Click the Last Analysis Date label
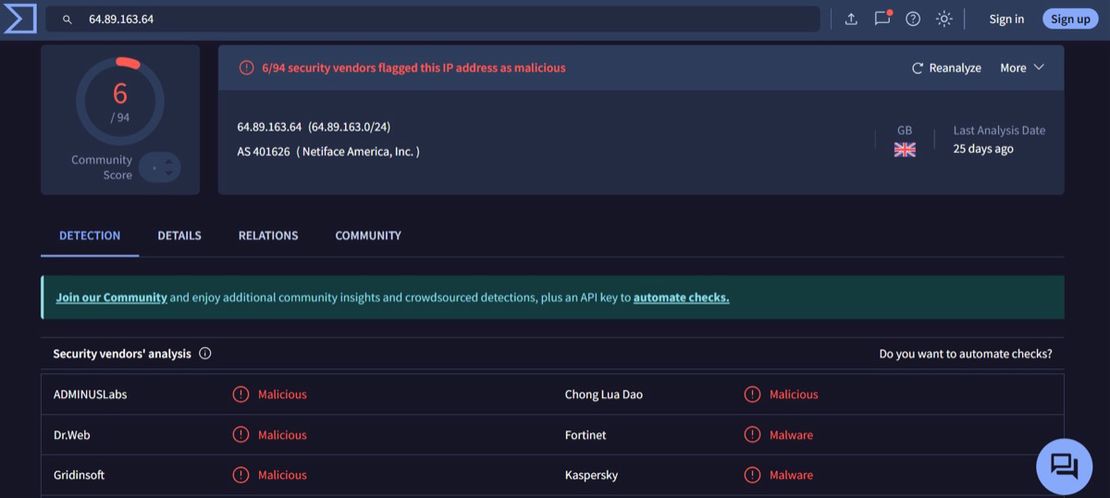1110x498 pixels. pos(999,130)
